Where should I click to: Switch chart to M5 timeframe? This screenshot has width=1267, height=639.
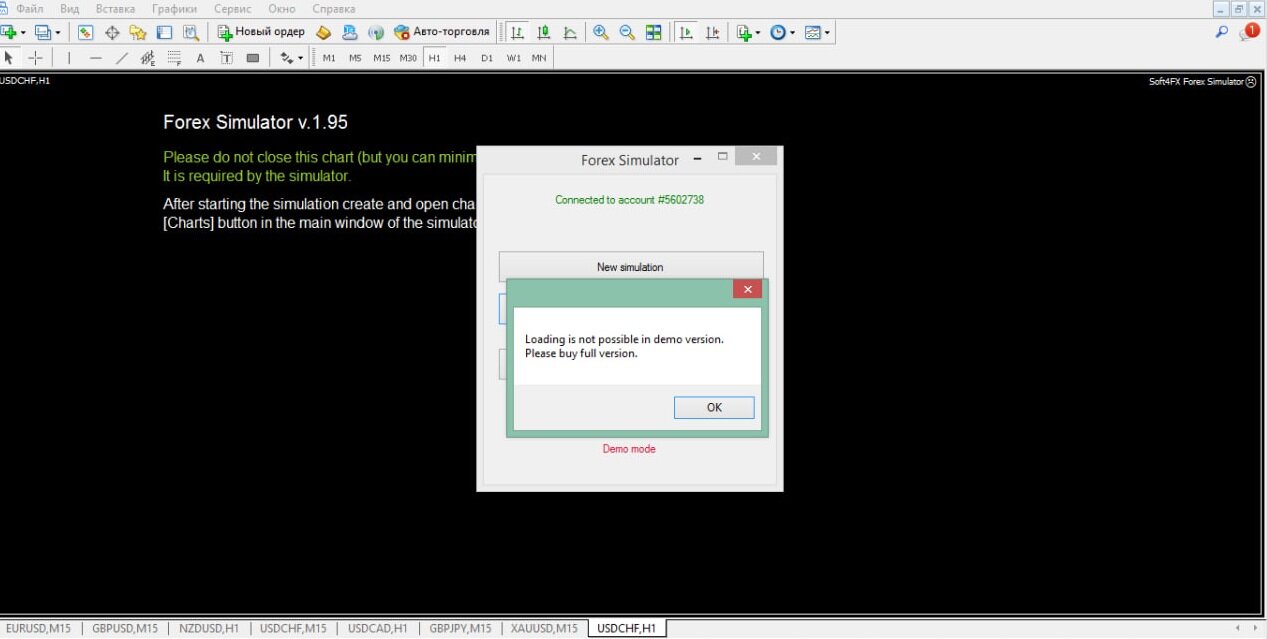tap(355, 58)
